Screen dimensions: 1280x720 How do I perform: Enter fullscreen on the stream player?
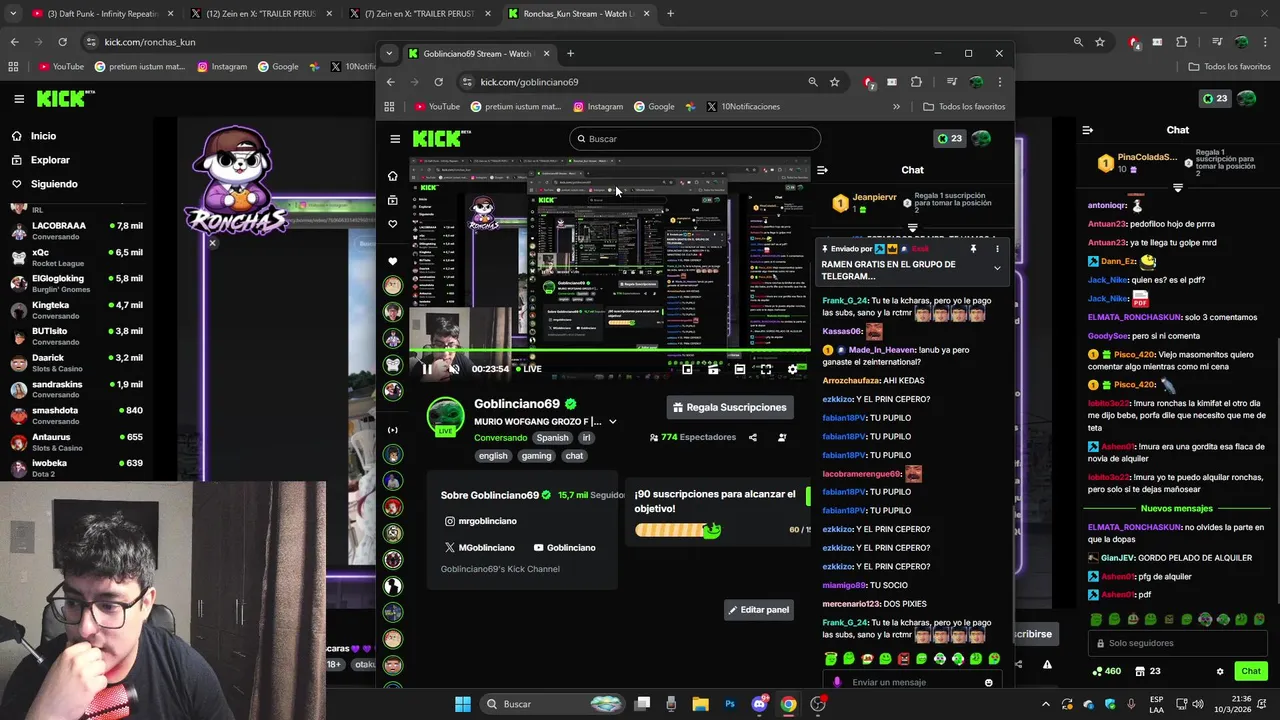[766, 369]
